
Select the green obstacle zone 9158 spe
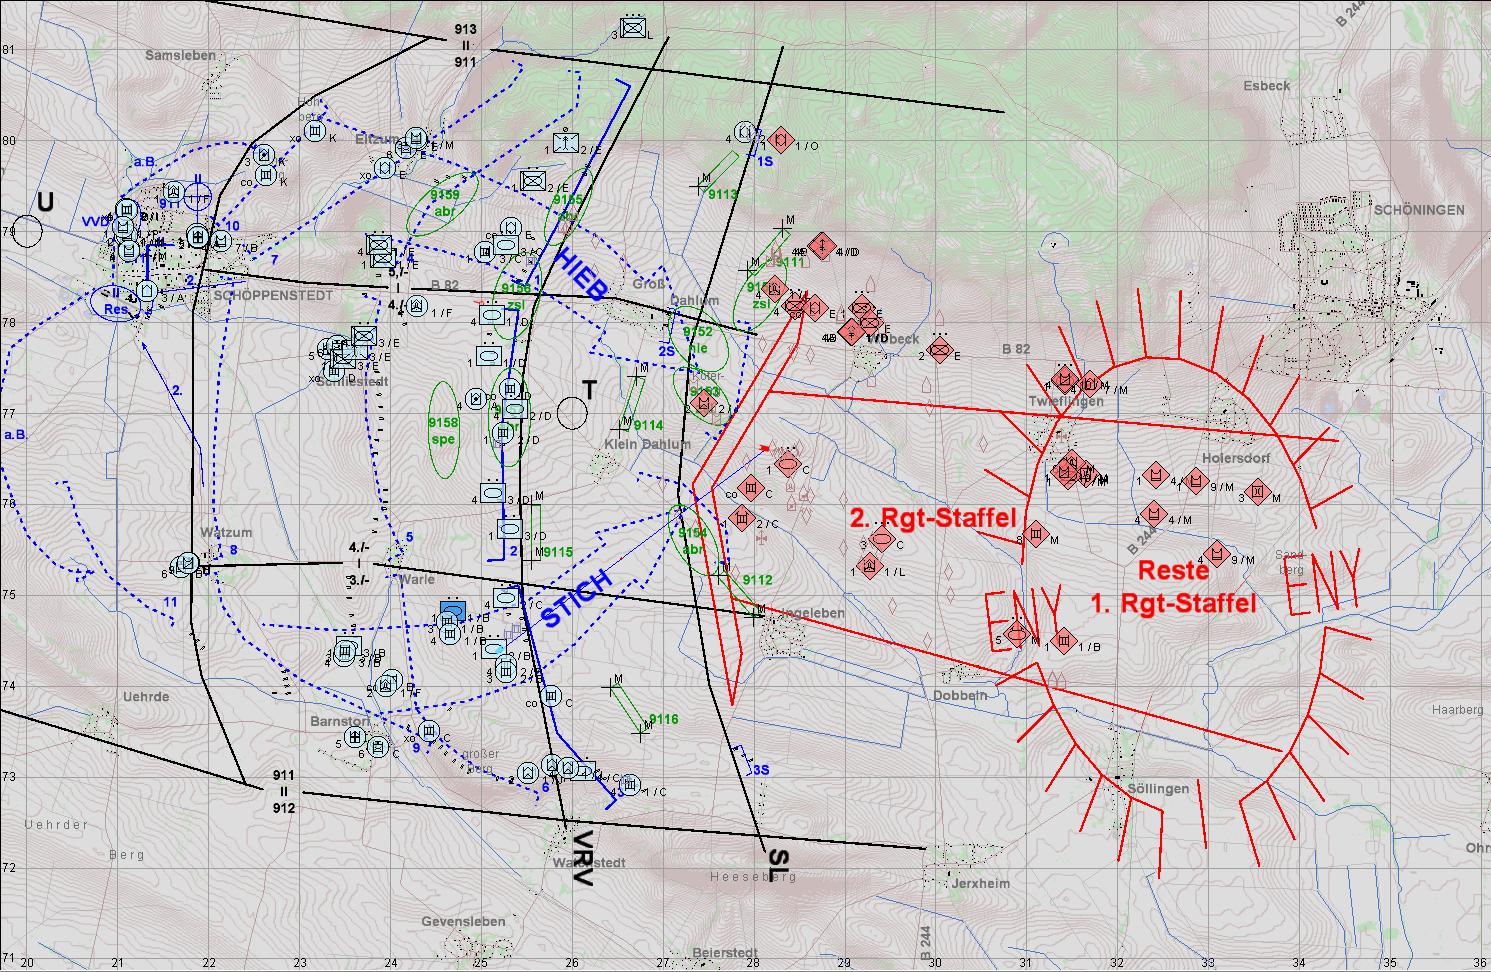pos(443,430)
